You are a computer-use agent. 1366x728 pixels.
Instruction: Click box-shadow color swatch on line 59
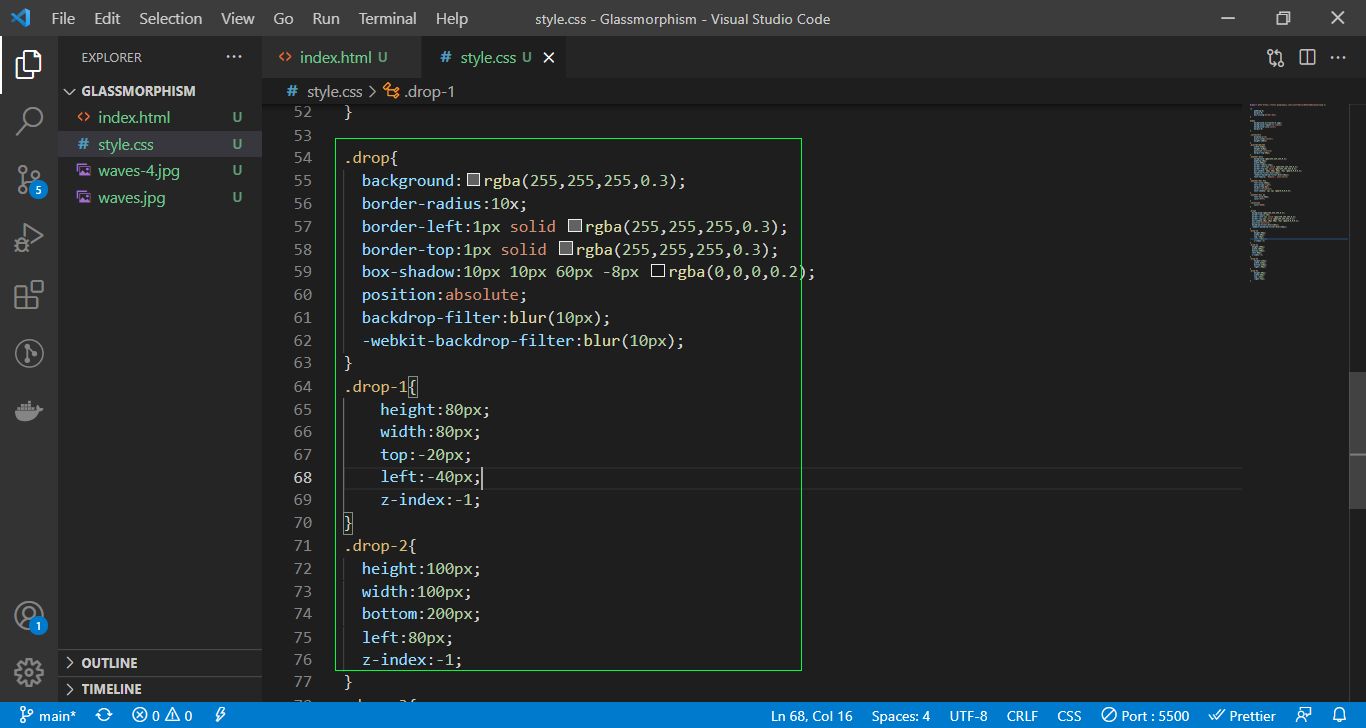(658, 271)
